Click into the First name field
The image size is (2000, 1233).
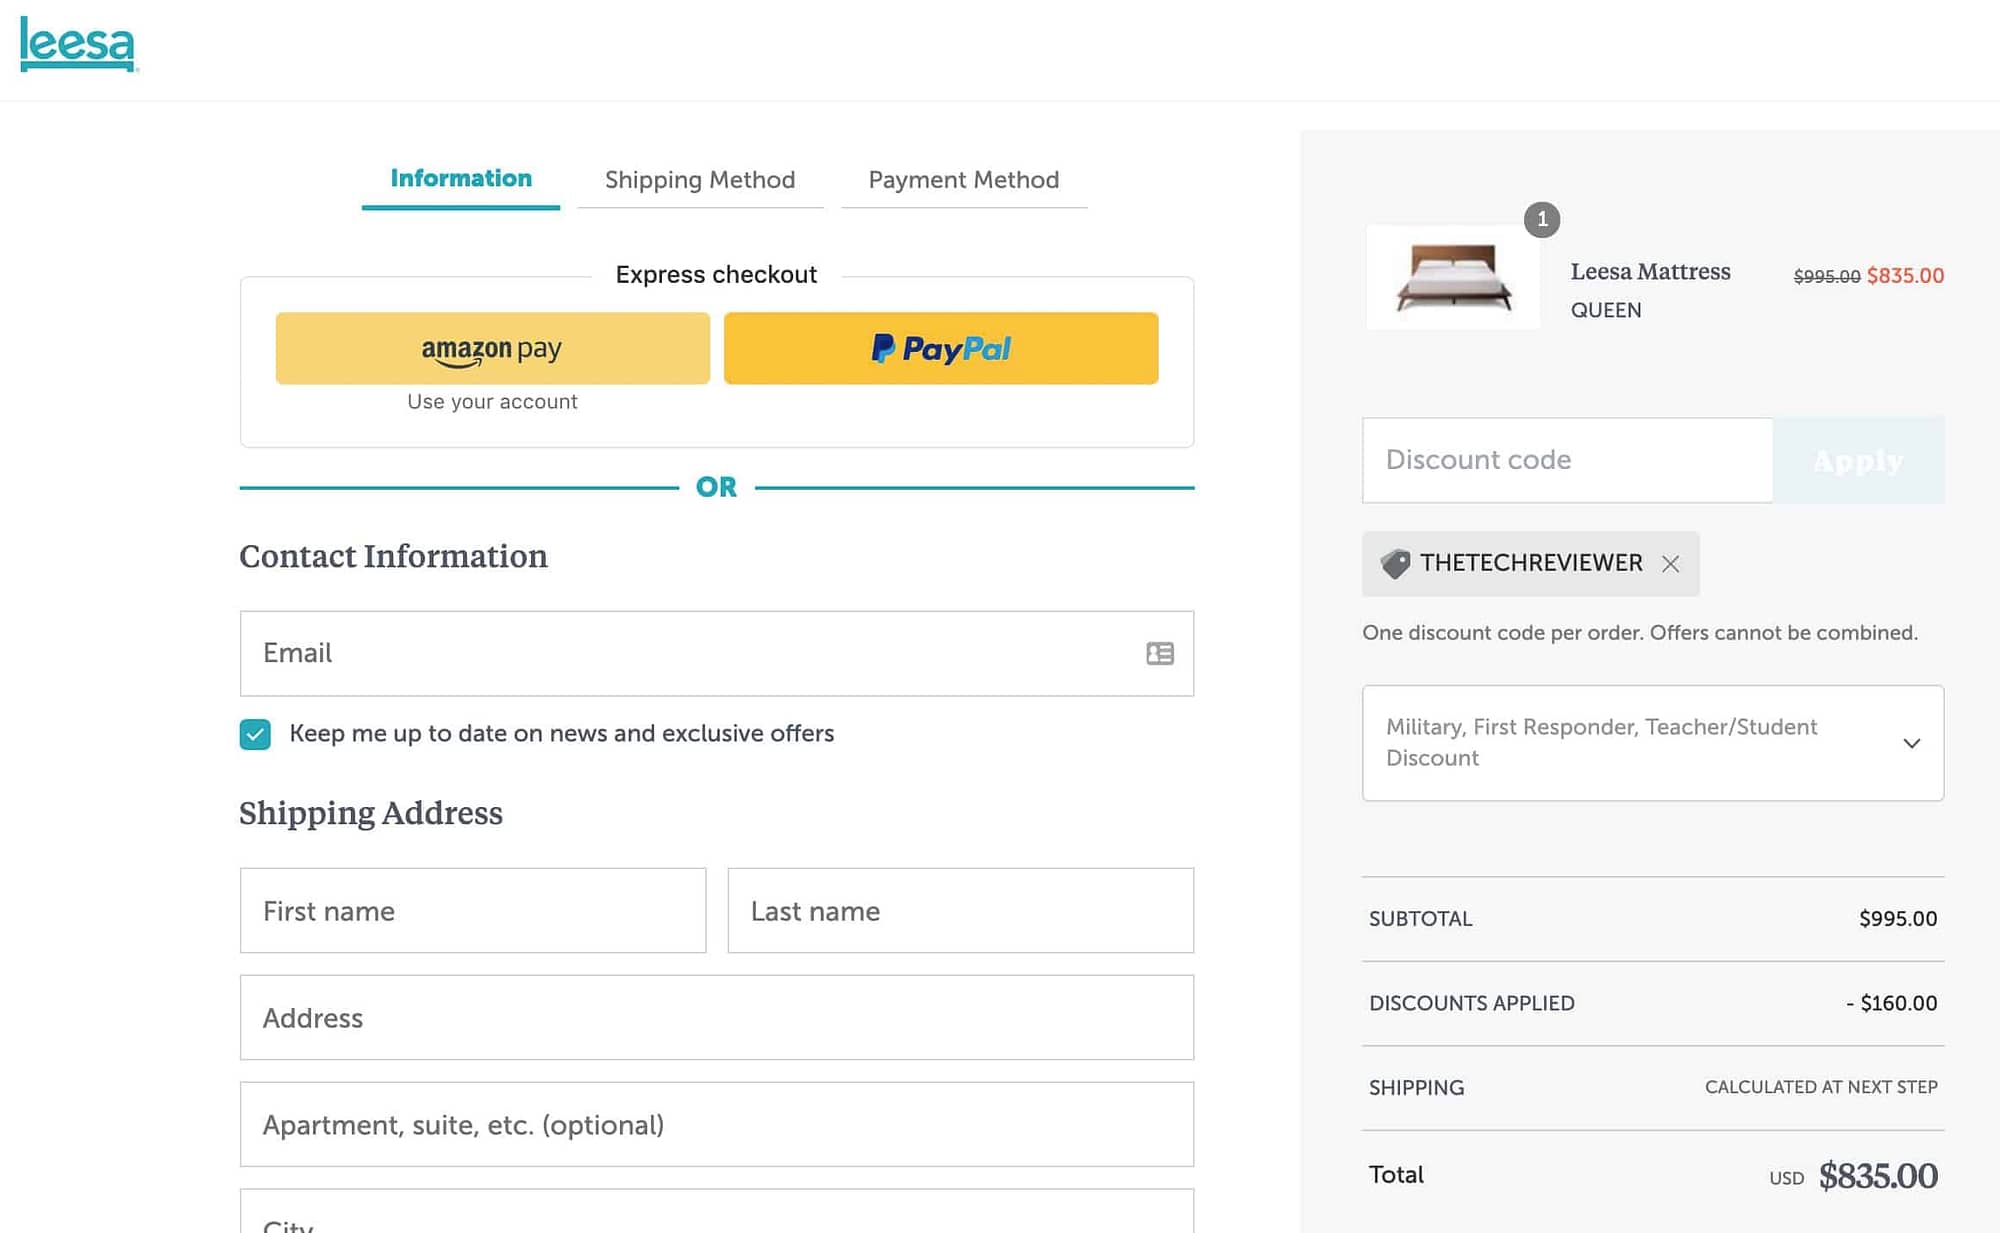pyautogui.click(x=473, y=911)
